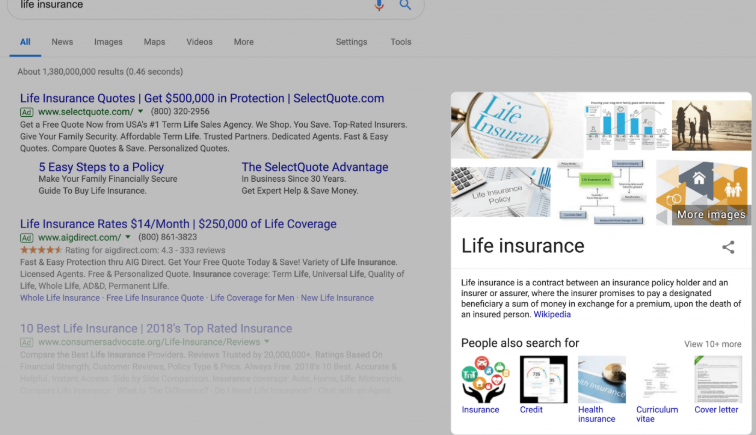Open the Curriculum vitae text link

657,414
